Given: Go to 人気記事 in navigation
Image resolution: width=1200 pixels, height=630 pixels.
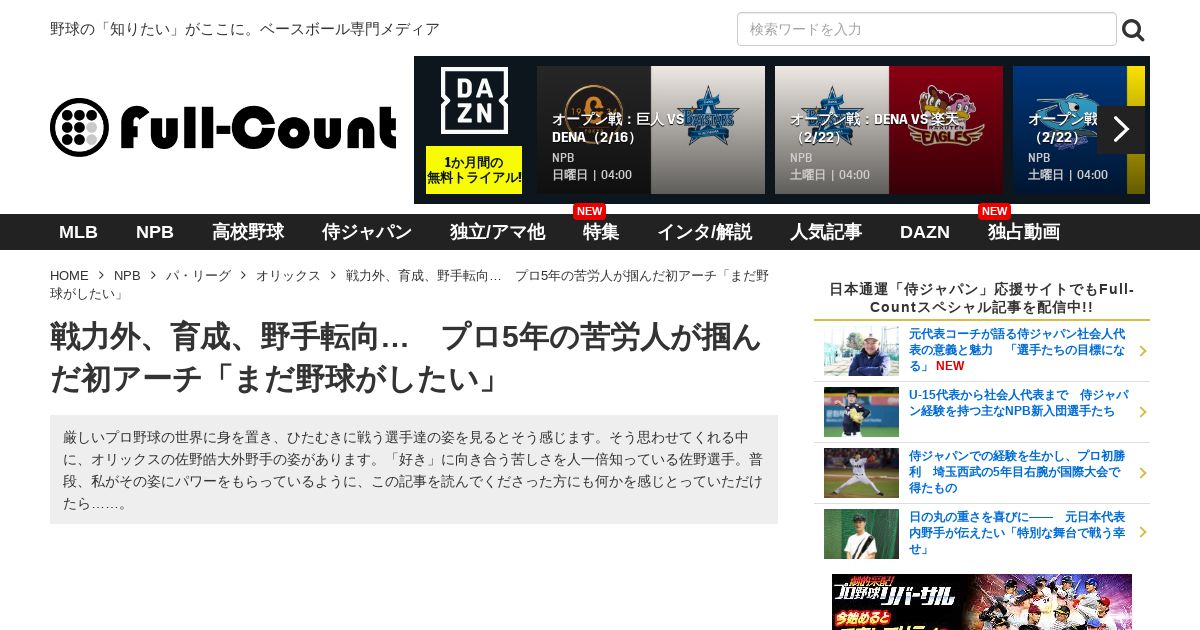Looking at the screenshot, I should pos(826,232).
